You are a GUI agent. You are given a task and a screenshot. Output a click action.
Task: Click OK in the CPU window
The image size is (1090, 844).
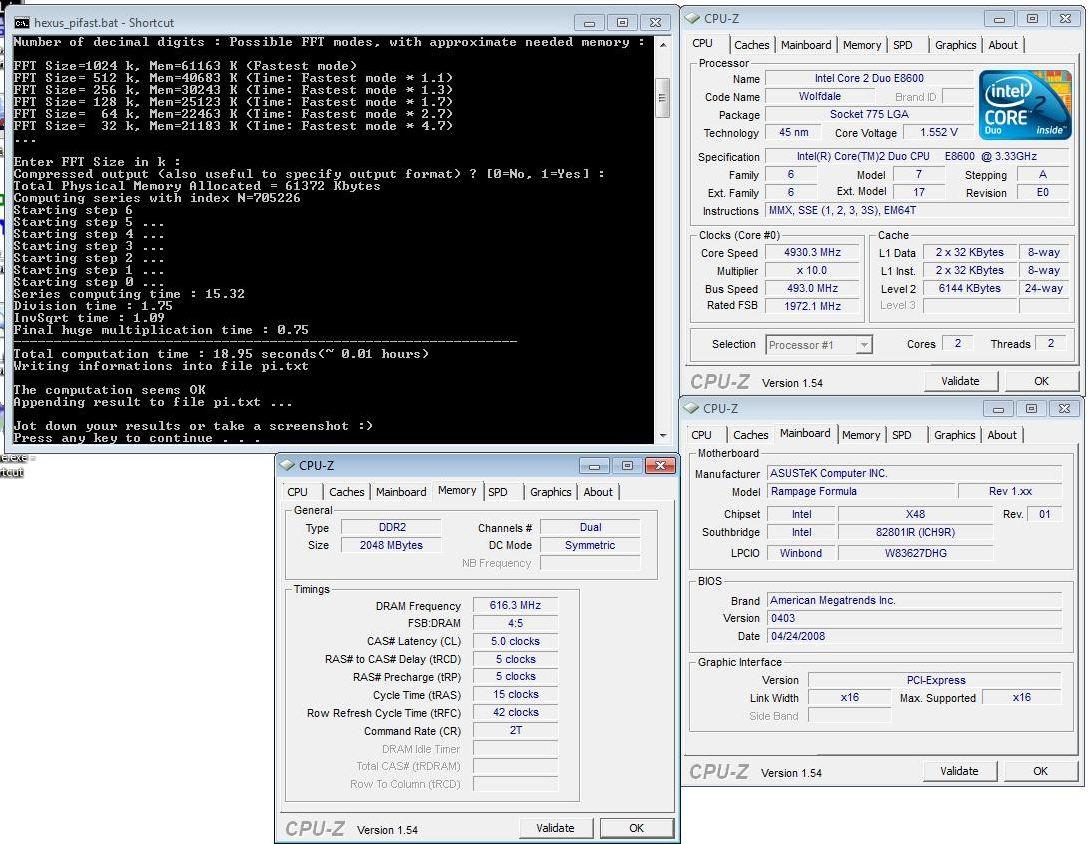pos(1041,381)
